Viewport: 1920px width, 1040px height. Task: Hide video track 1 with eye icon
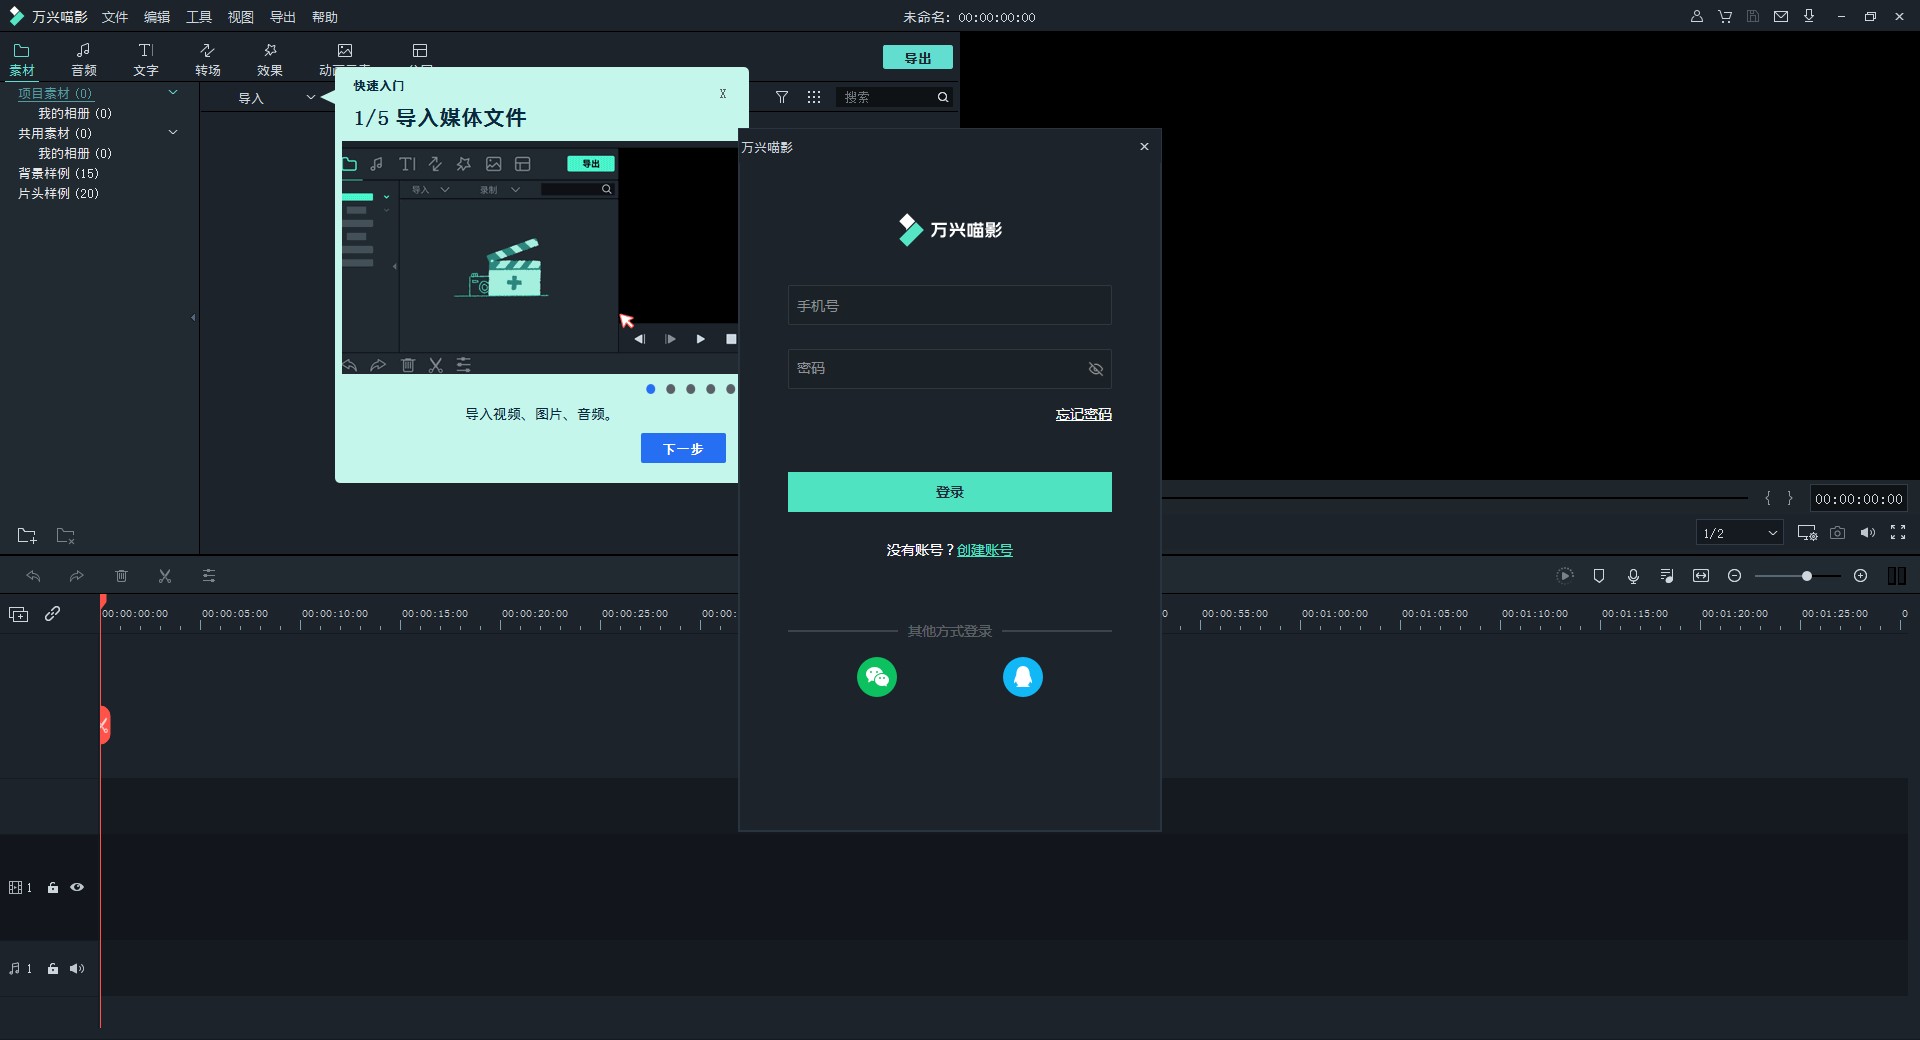point(77,887)
